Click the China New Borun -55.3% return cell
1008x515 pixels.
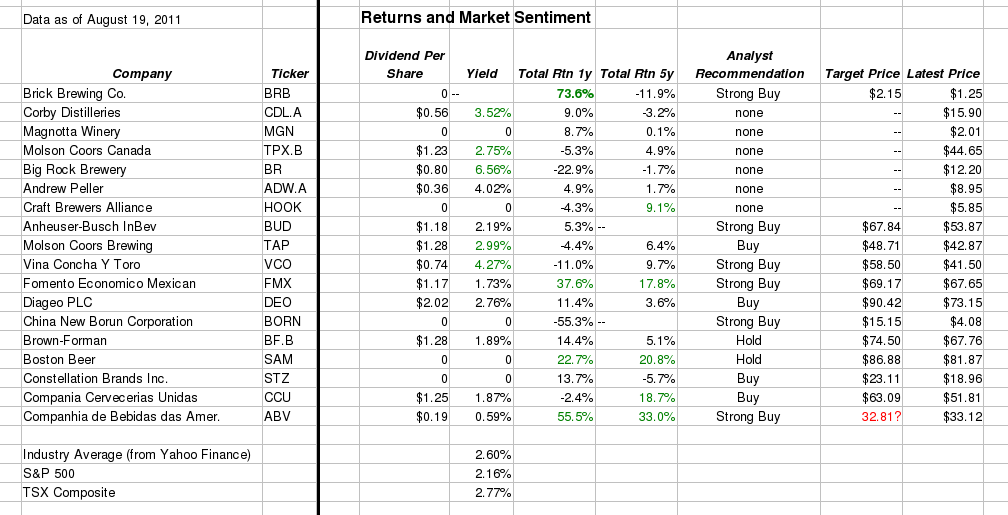tap(573, 322)
